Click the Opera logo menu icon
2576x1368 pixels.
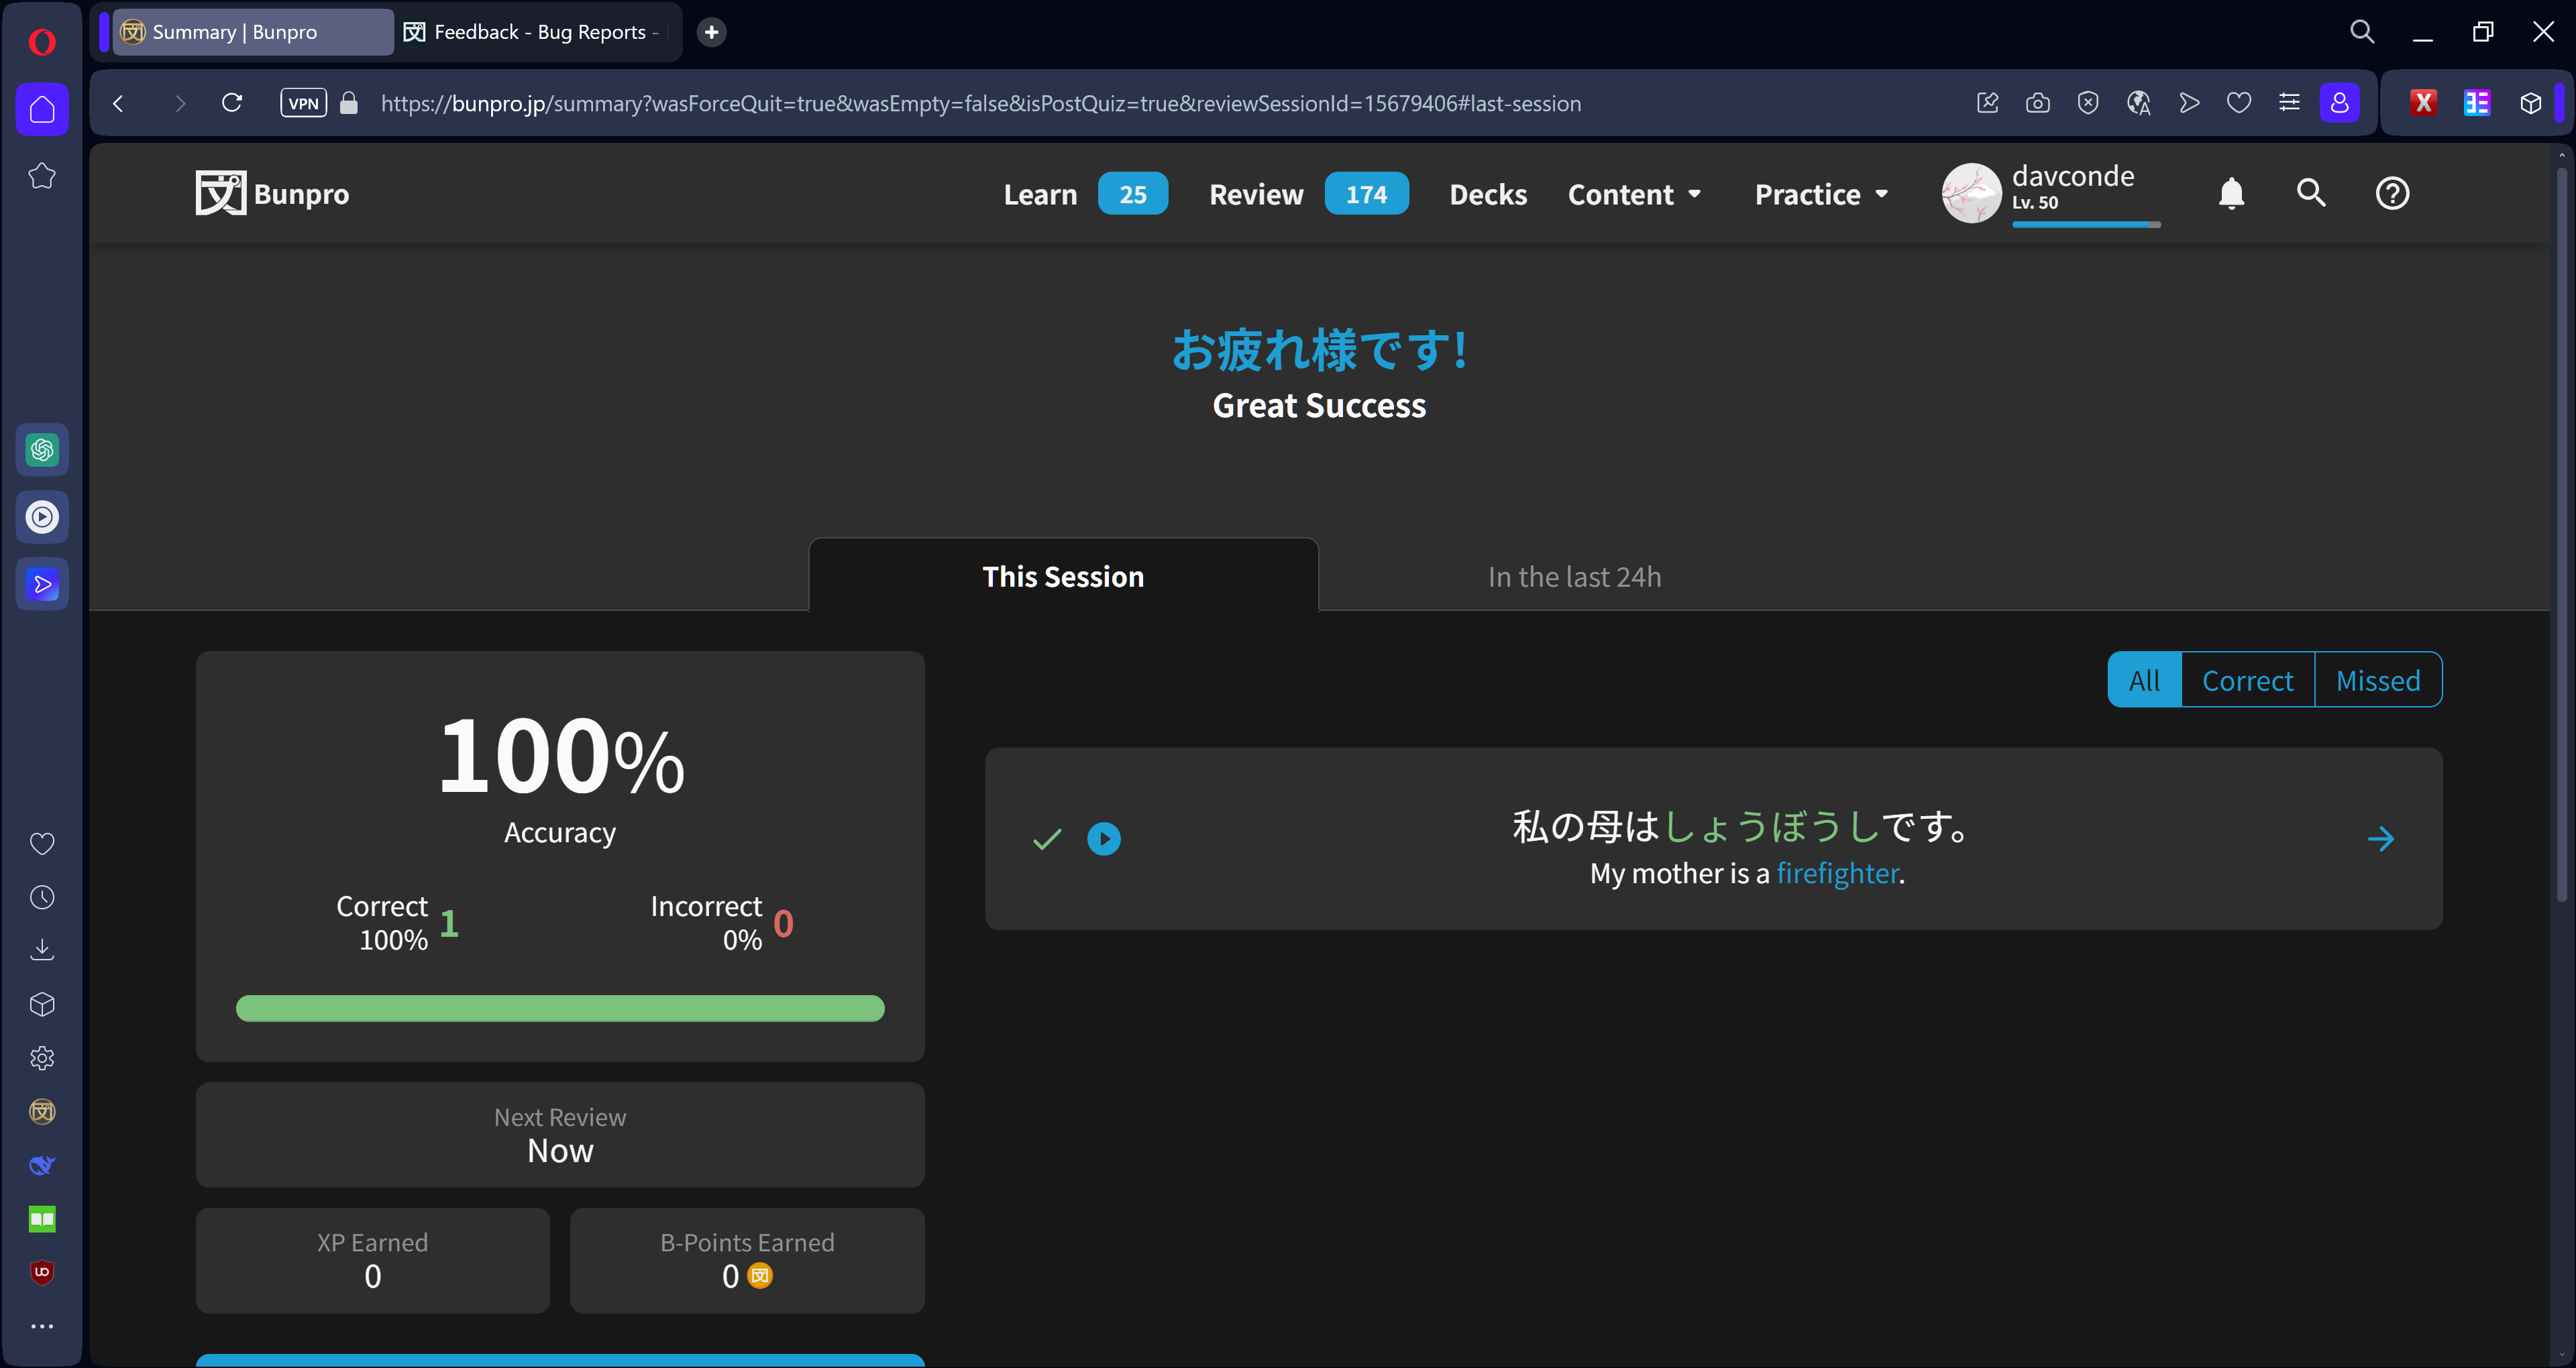pyautogui.click(x=42, y=42)
